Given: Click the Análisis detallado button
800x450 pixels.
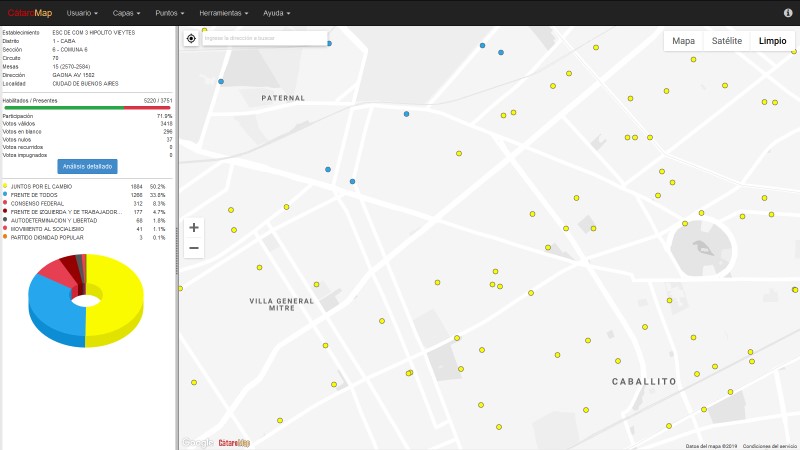Looking at the screenshot, I should [87, 166].
